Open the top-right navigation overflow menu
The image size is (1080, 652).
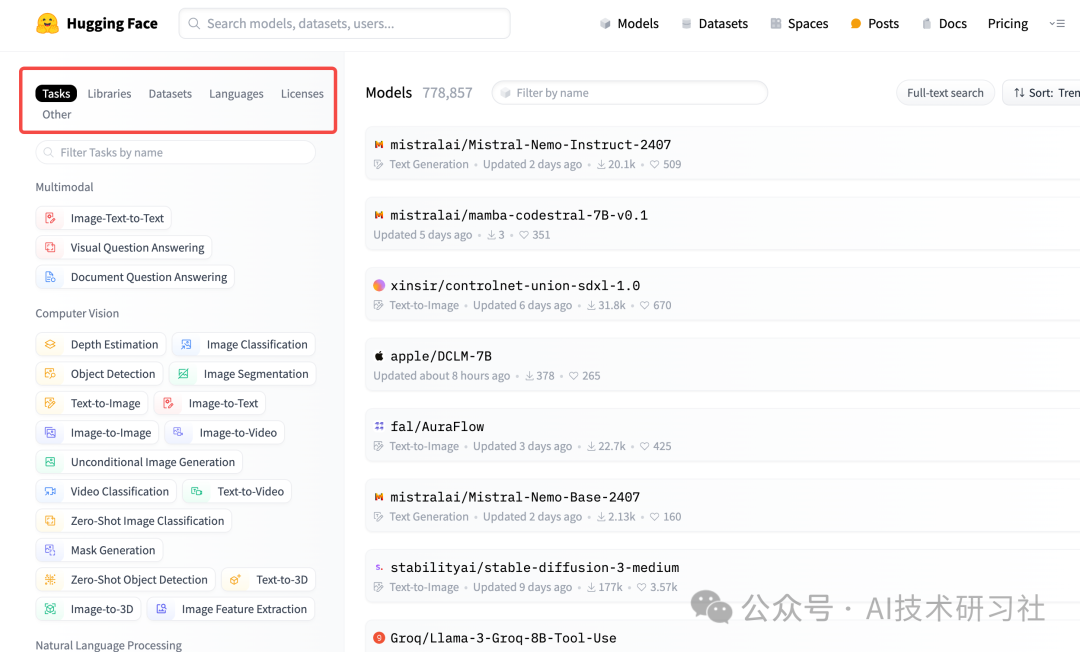1057,23
